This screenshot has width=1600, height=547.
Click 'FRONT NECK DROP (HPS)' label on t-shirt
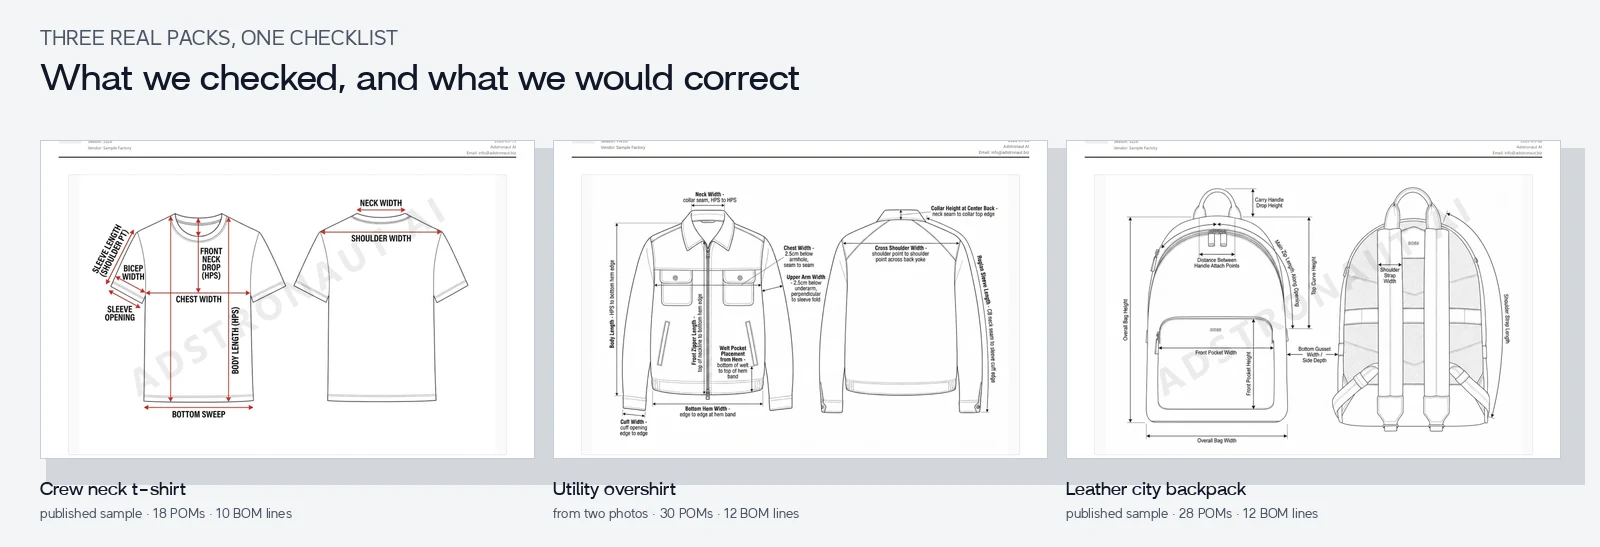click(x=211, y=263)
